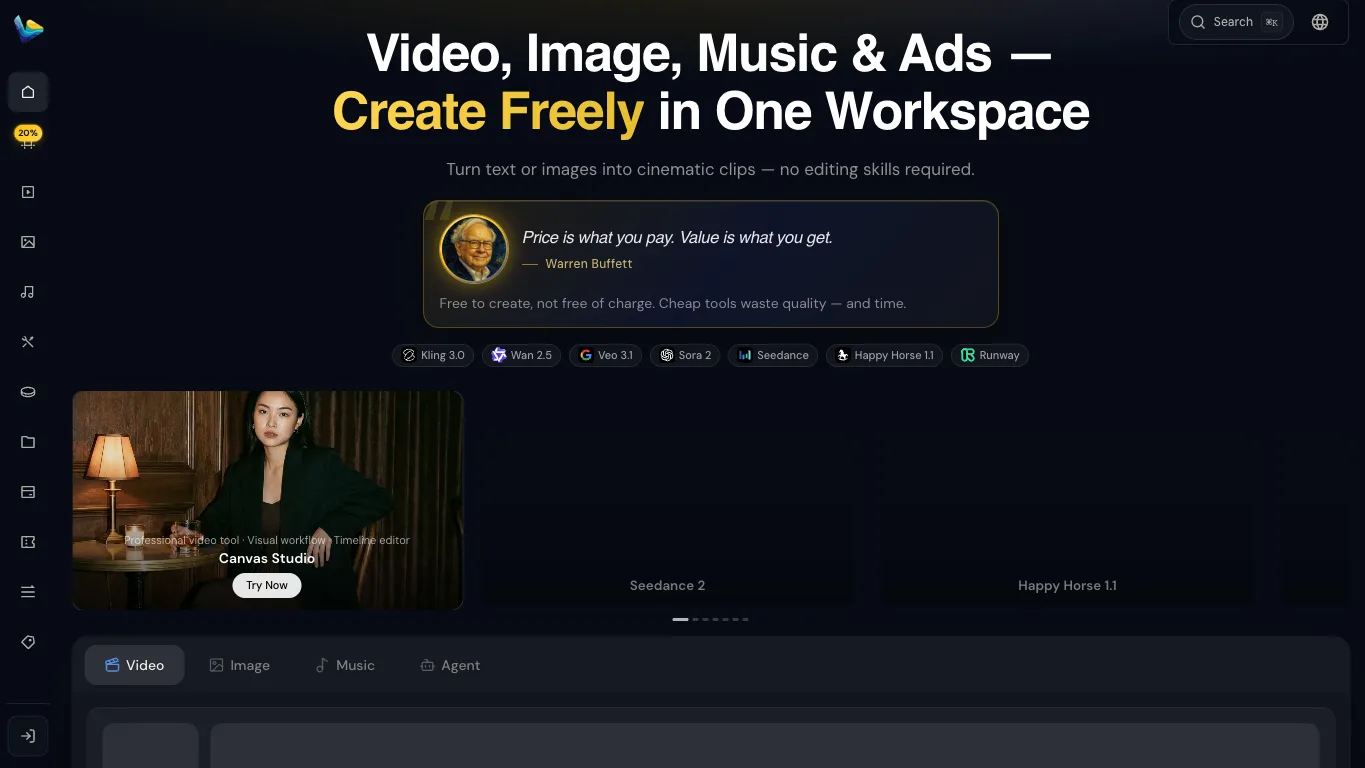Click the "Warren Buffett" attribution text

pos(589,264)
